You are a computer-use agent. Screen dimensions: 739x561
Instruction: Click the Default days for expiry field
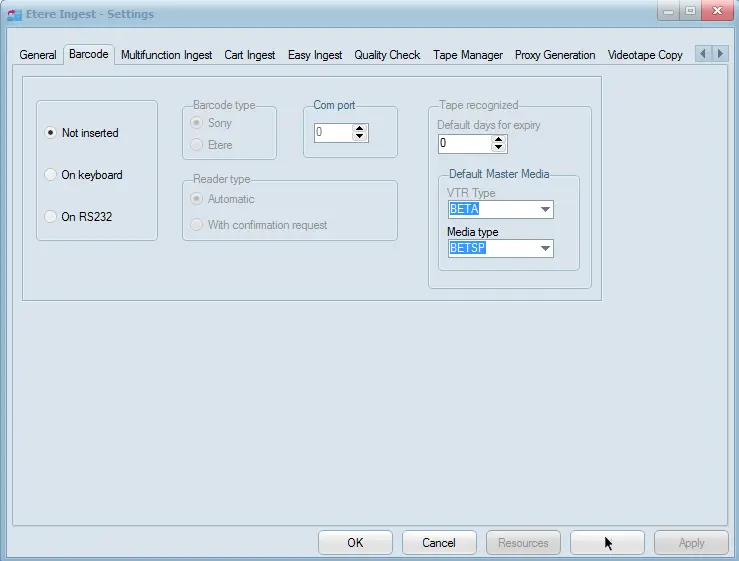coord(464,144)
